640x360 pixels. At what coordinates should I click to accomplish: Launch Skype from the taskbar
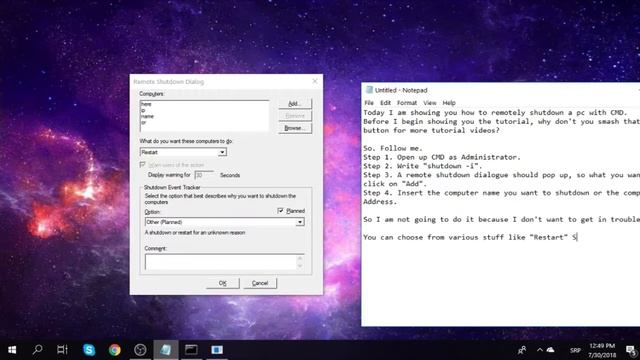(89, 350)
